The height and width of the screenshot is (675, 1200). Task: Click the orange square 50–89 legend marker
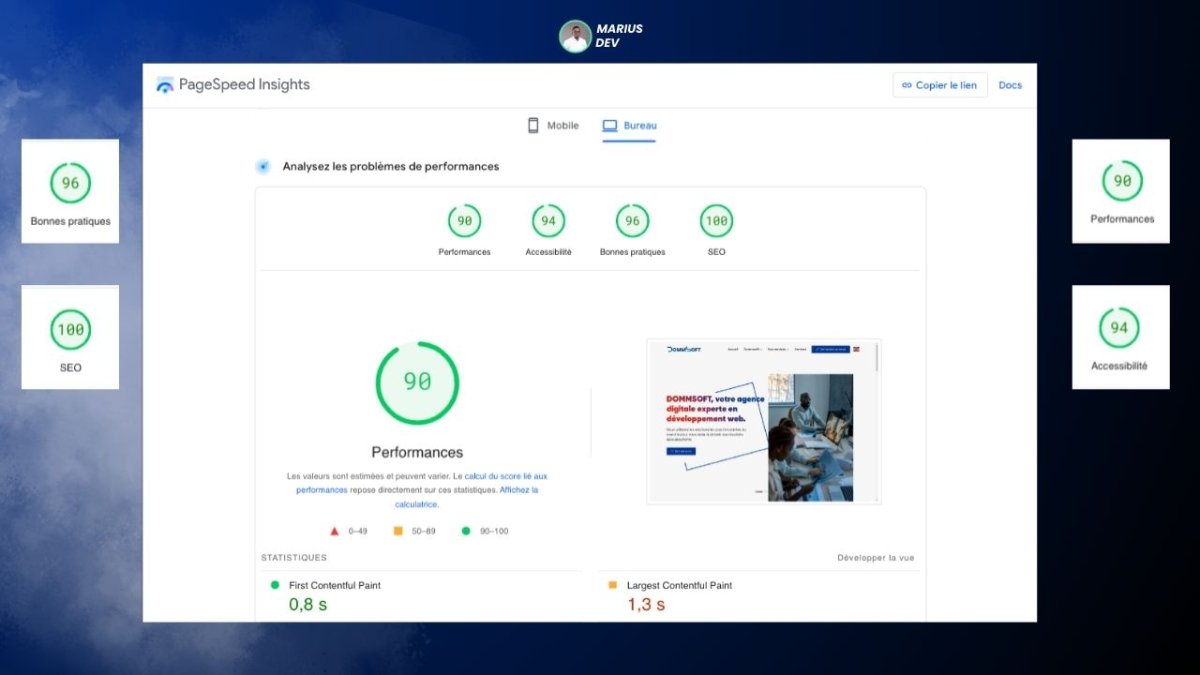click(x=398, y=531)
